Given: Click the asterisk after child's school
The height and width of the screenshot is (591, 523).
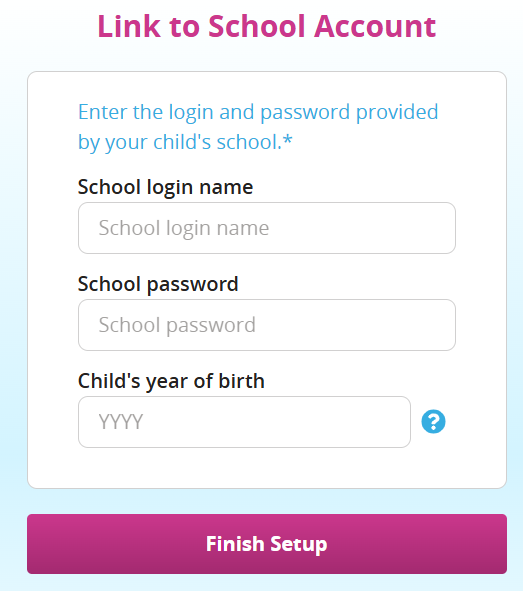Looking at the screenshot, I should 287,139.
